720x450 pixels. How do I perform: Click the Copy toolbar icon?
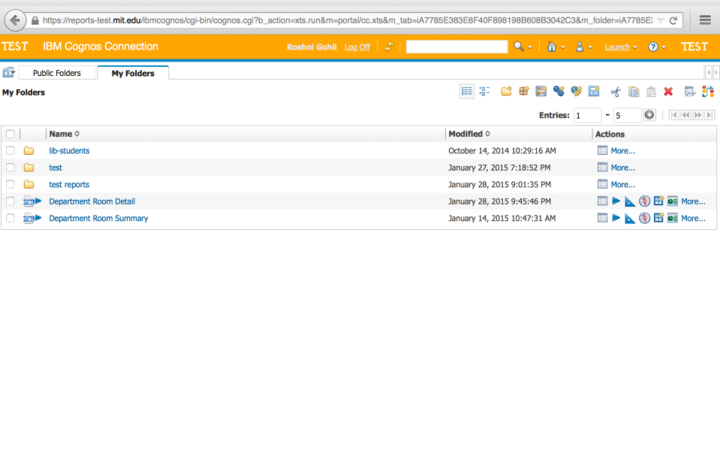pyautogui.click(x=633, y=92)
